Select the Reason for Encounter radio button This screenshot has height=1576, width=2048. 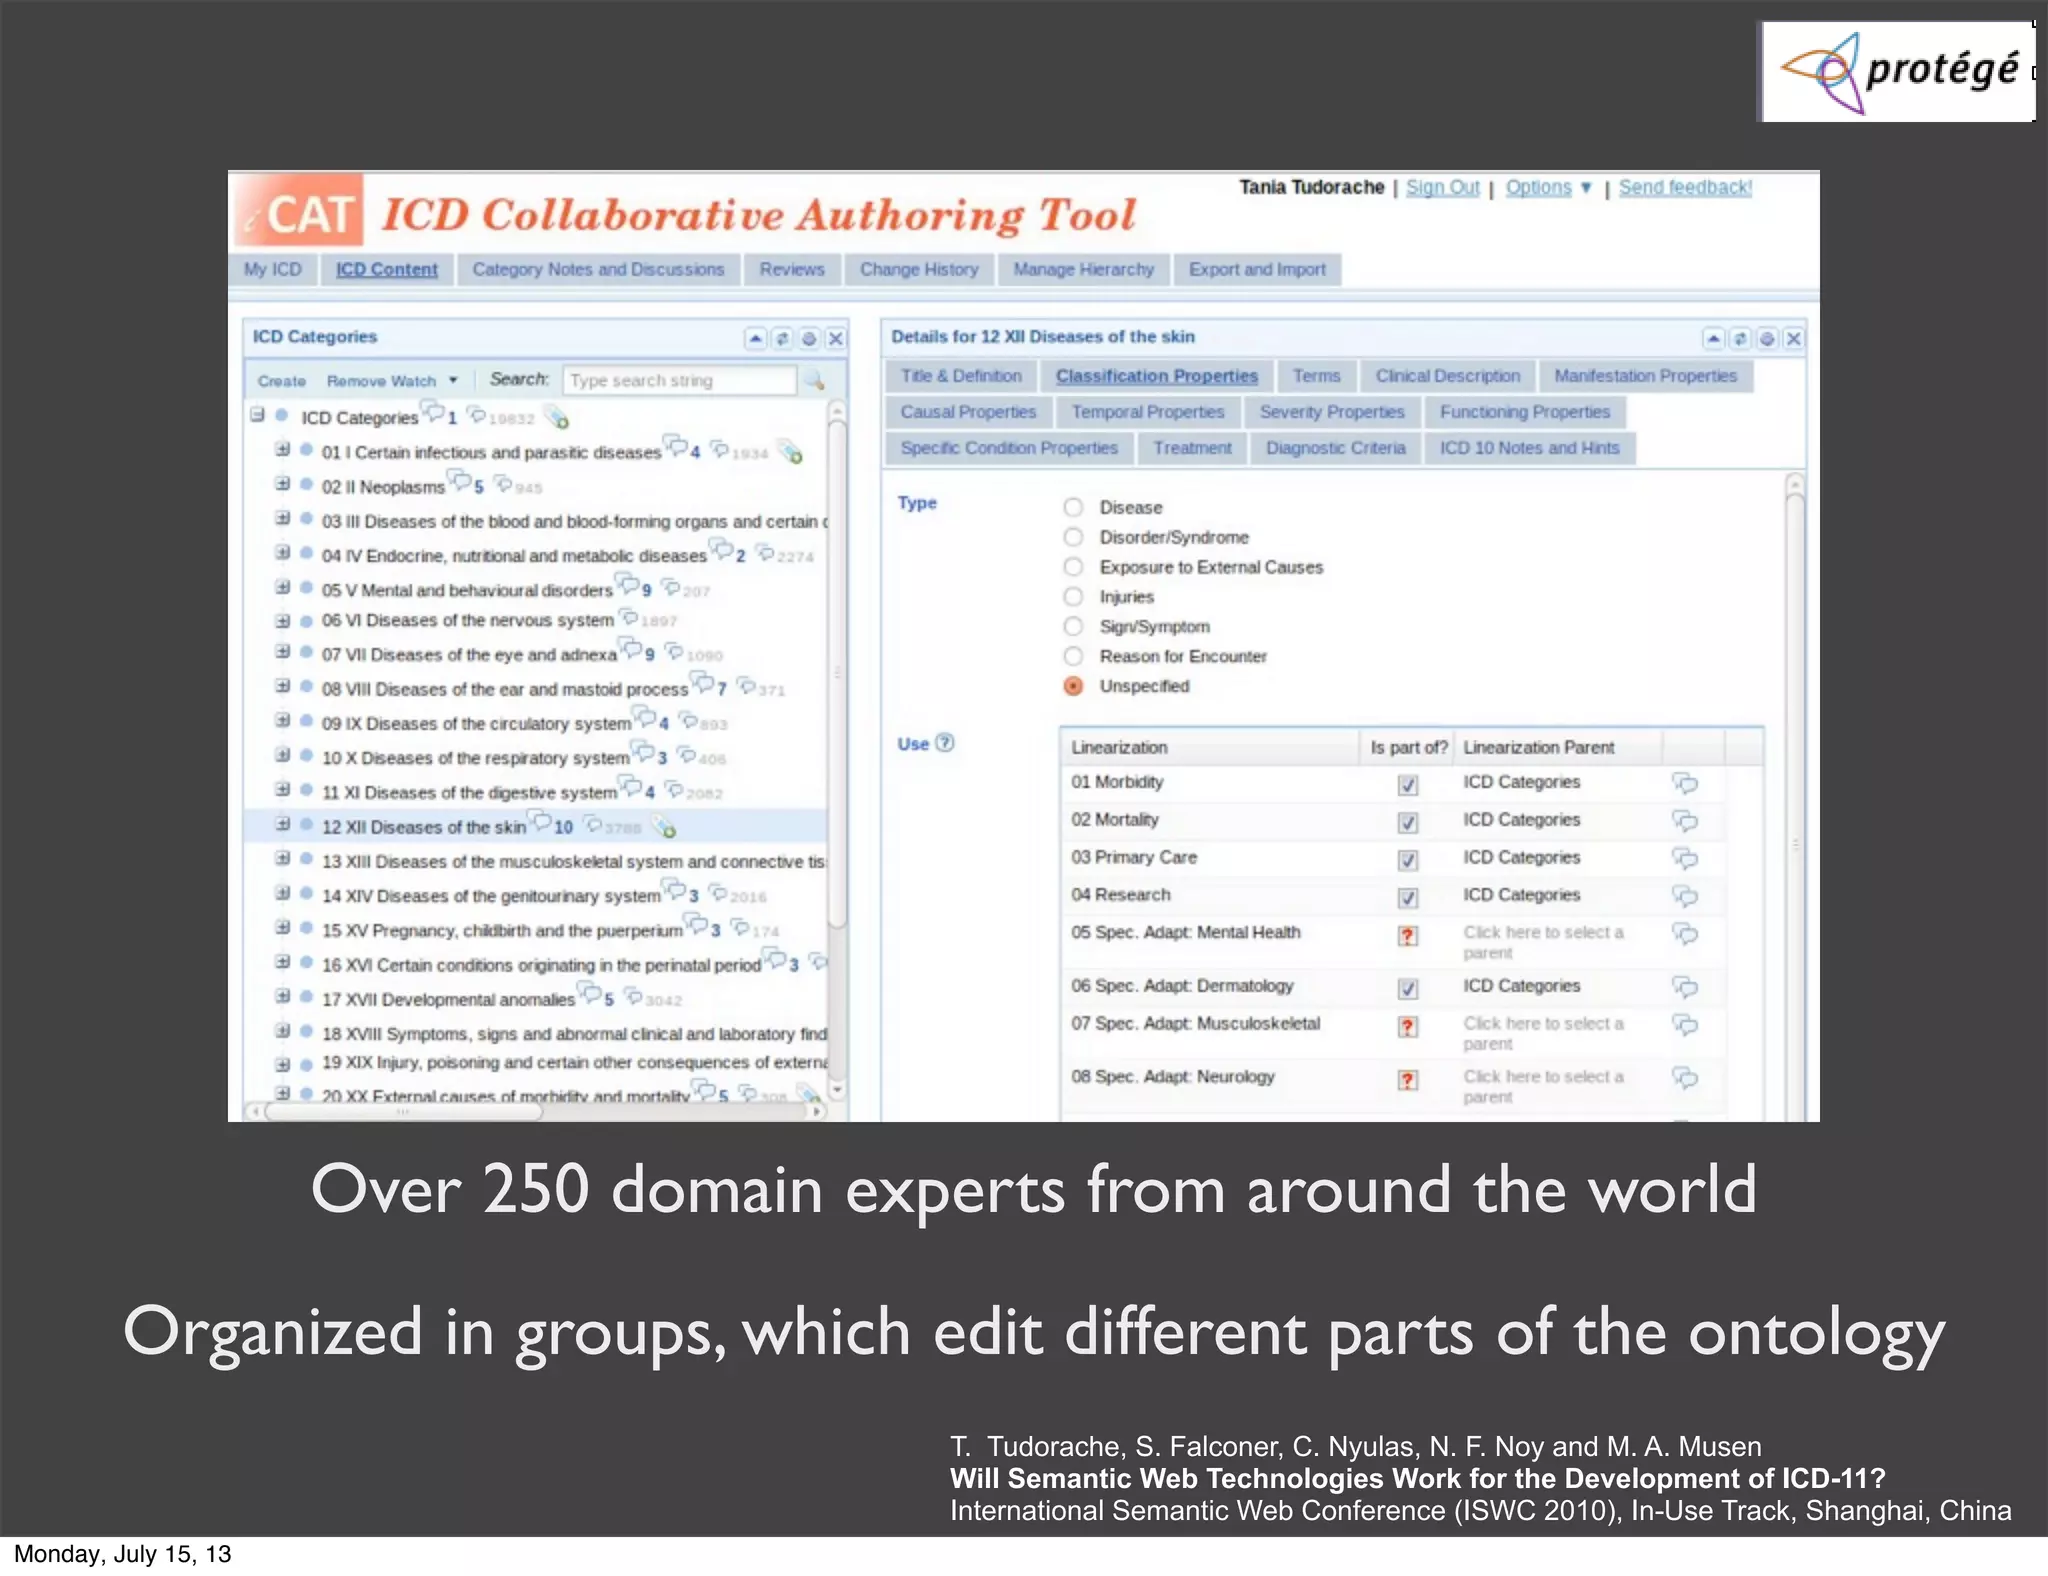coord(1073,656)
